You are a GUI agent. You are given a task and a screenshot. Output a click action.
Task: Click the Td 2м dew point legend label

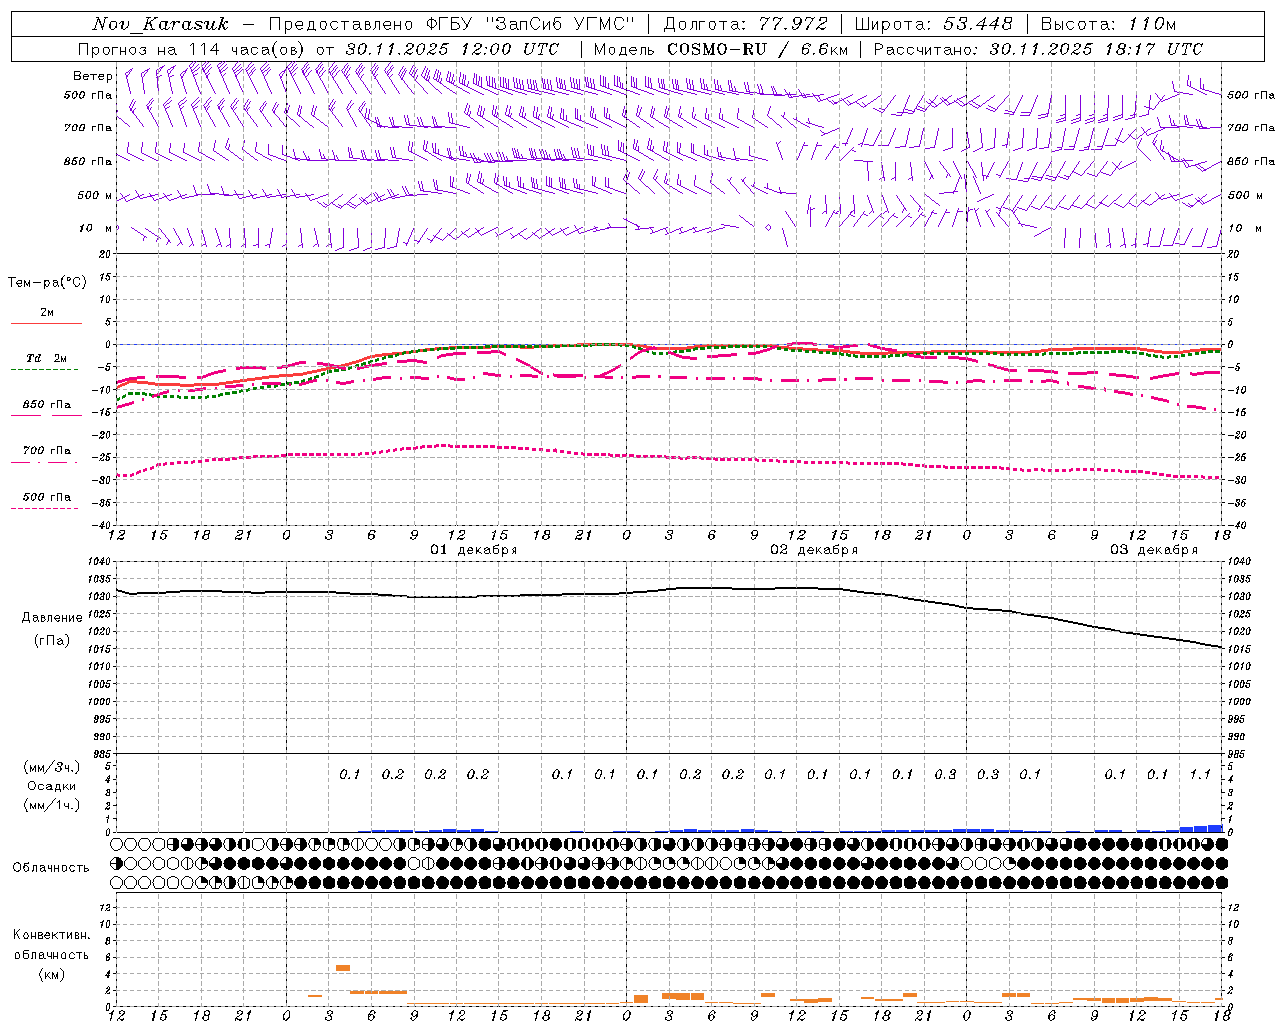pyautogui.click(x=47, y=358)
